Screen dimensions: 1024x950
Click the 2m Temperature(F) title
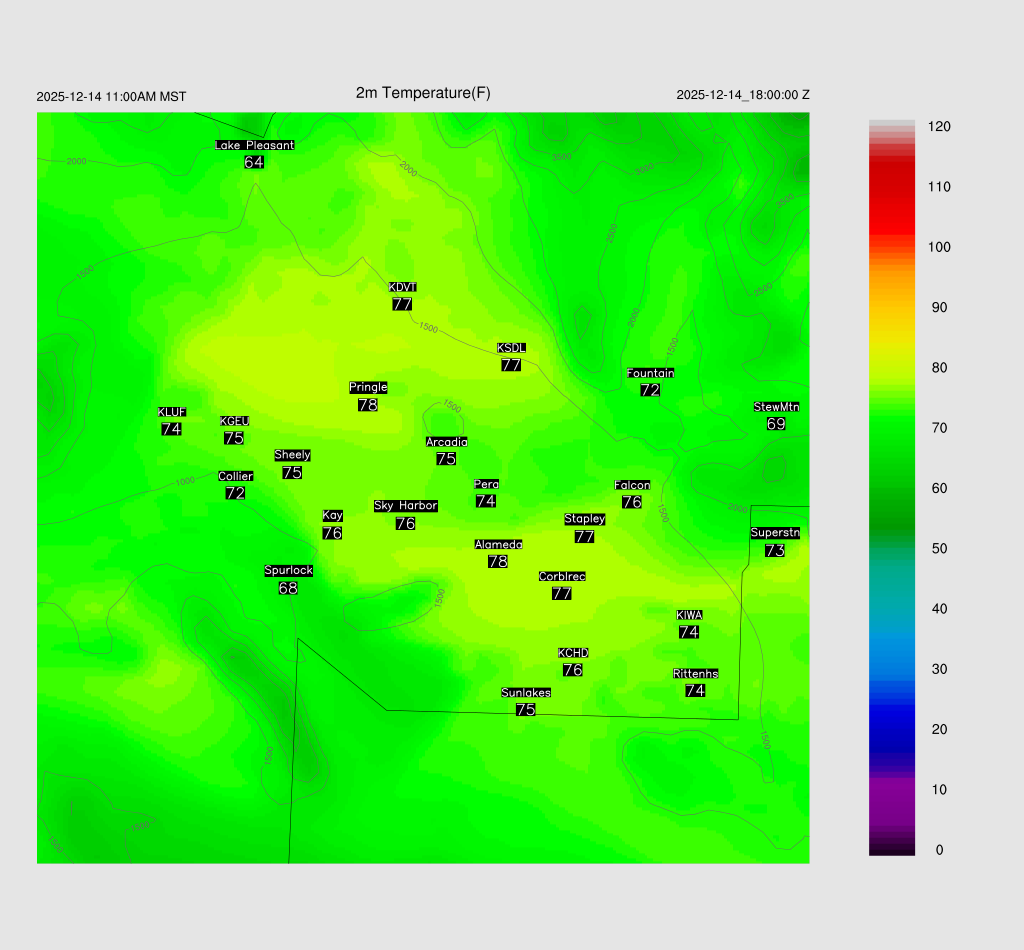pos(423,93)
